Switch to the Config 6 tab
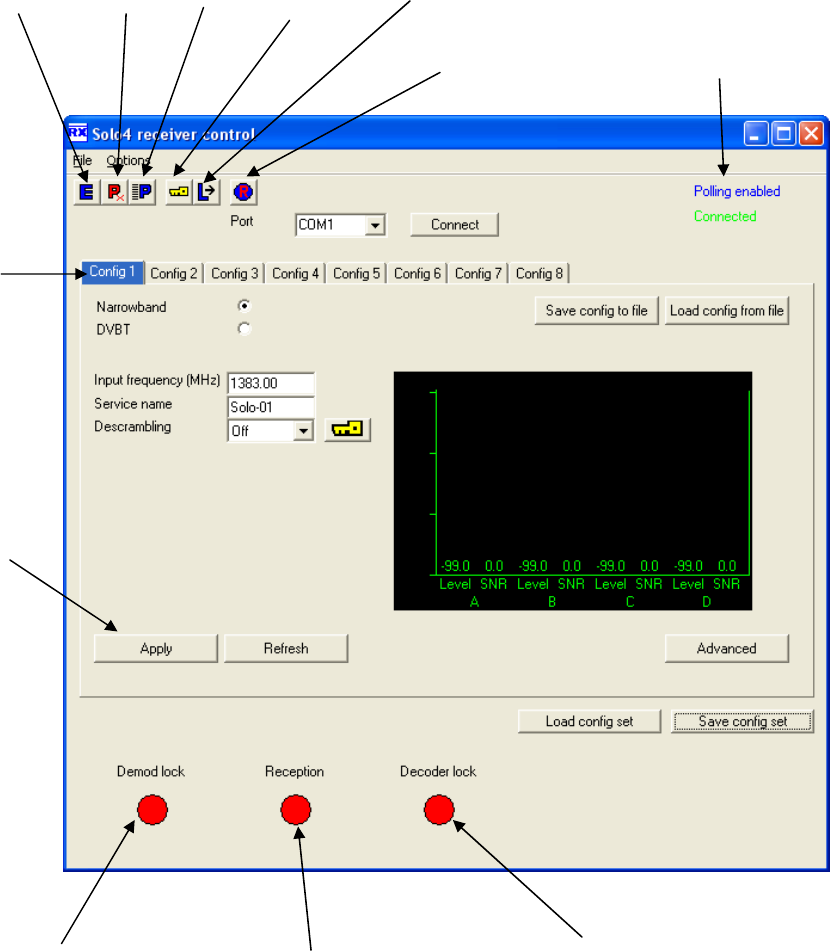Viewport: 830px width, 951px height. point(417,274)
